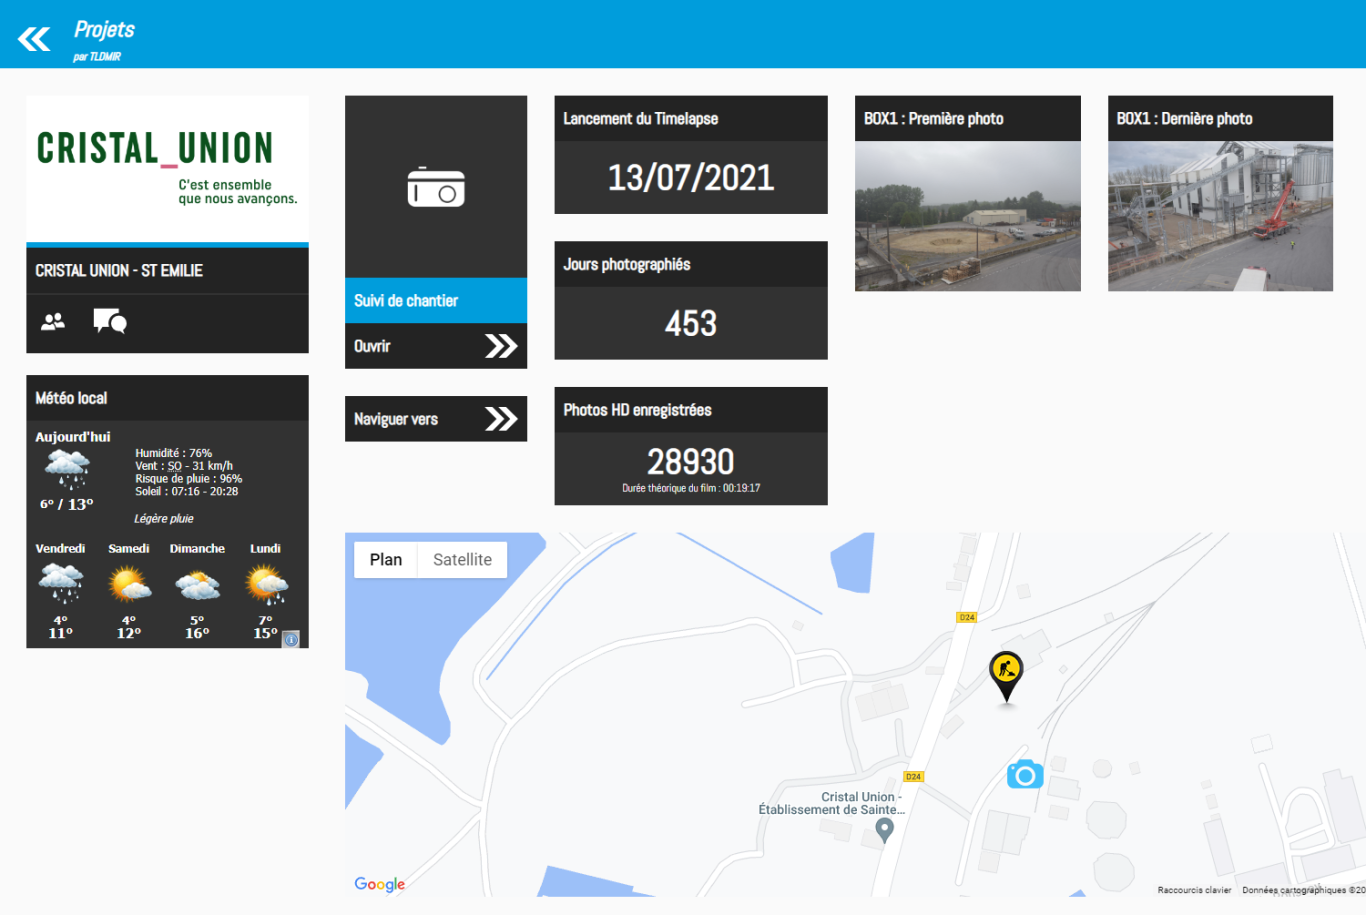Click today's rain cloud weather icon

tap(67, 469)
